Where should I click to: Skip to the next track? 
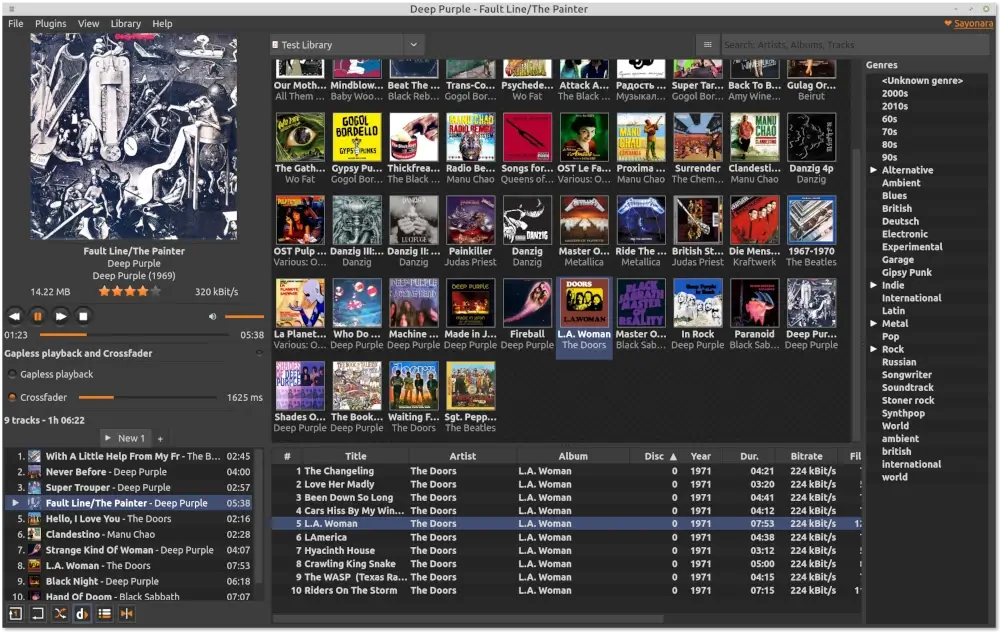(x=61, y=316)
